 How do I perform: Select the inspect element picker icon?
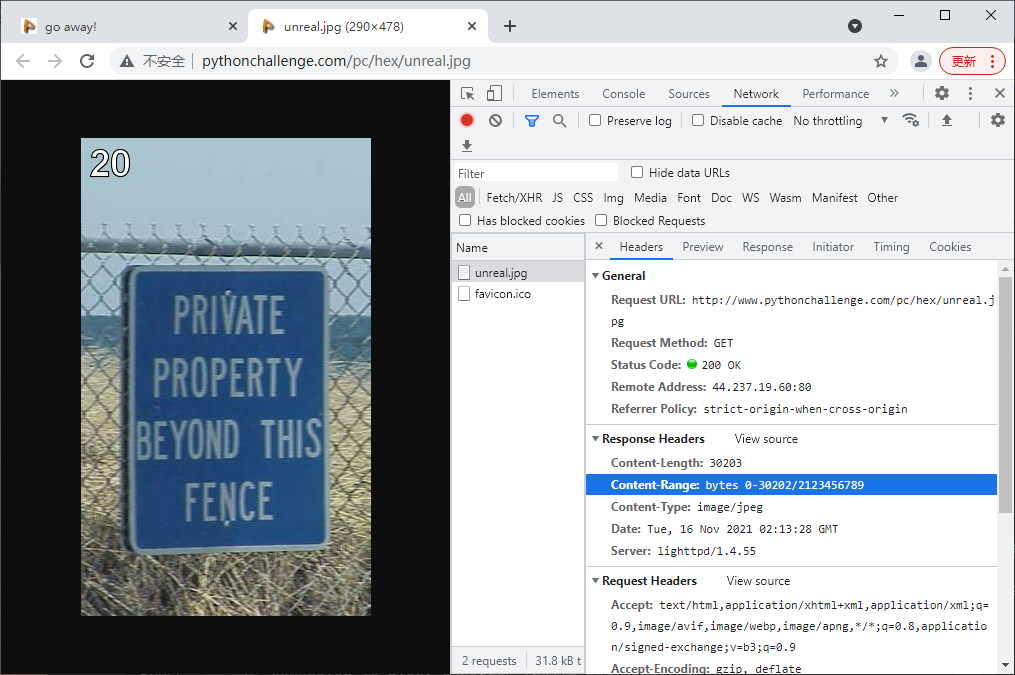click(467, 94)
